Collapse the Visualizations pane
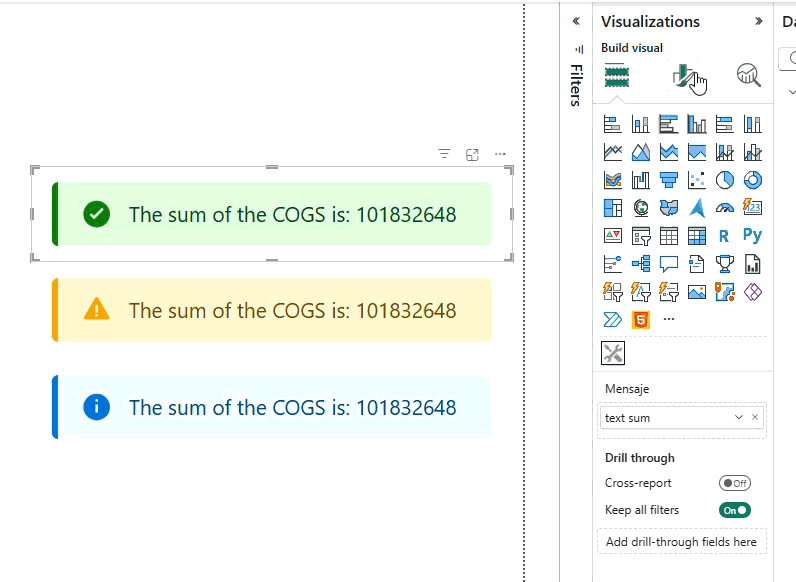The height and width of the screenshot is (582, 796). (x=758, y=21)
